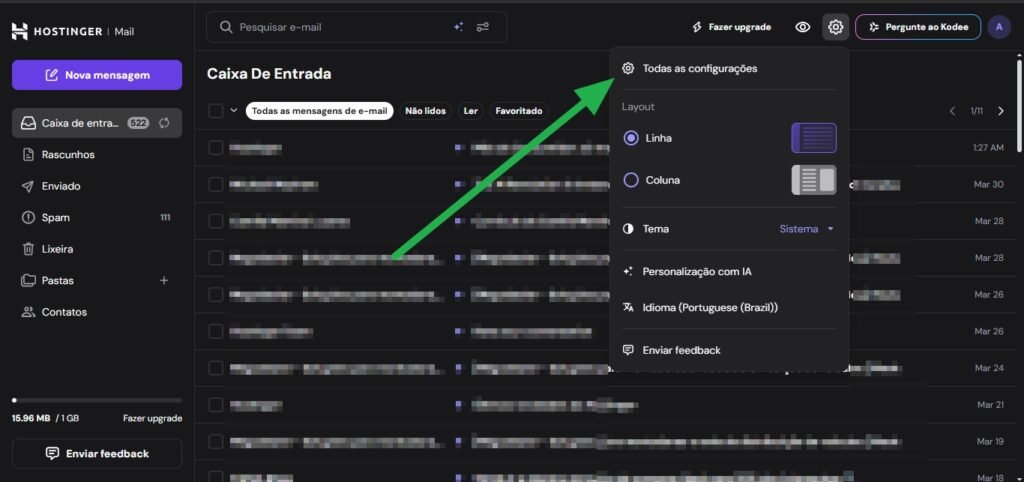
Task: Check the message dated Mar 24
Action: tap(216, 368)
